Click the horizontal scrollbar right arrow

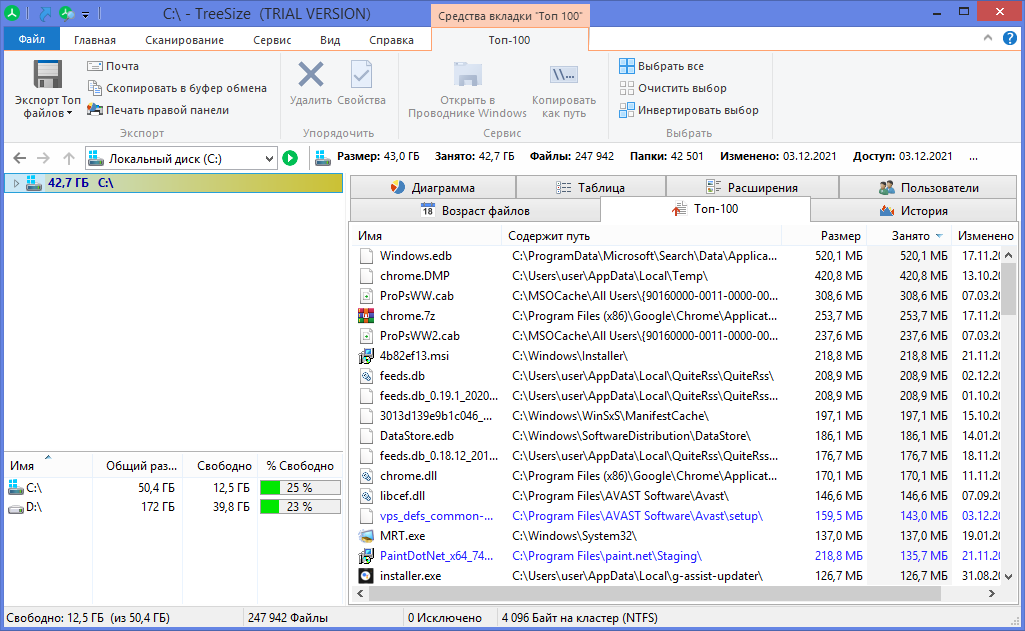click(992, 594)
